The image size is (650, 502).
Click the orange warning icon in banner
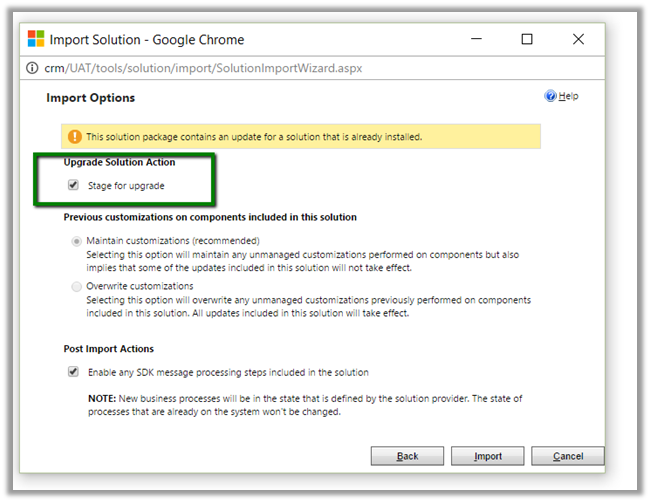click(75, 137)
